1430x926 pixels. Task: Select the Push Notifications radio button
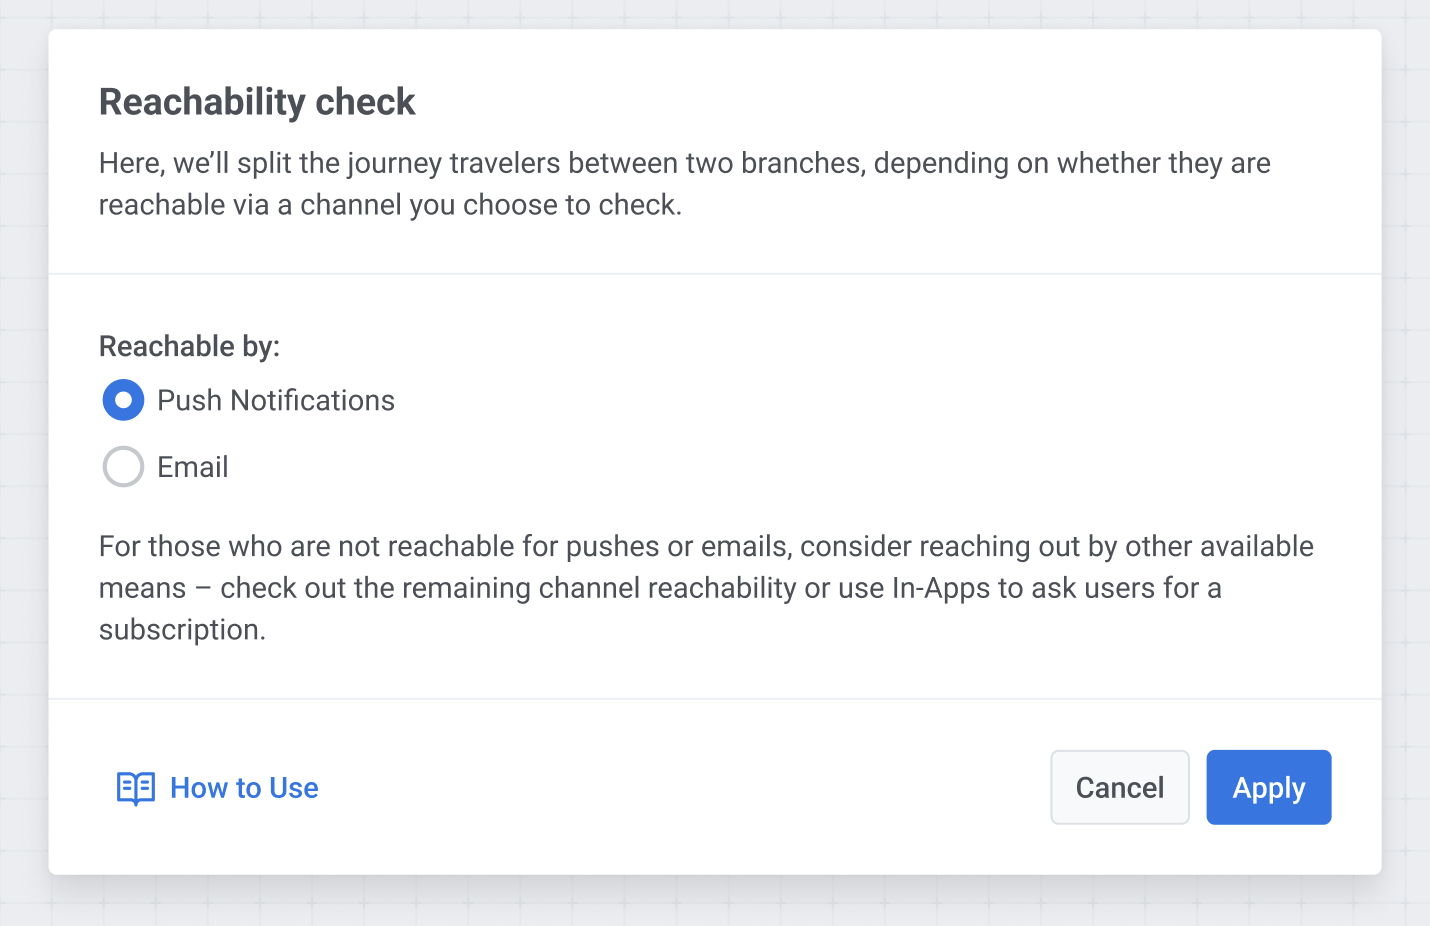[x=123, y=400]
